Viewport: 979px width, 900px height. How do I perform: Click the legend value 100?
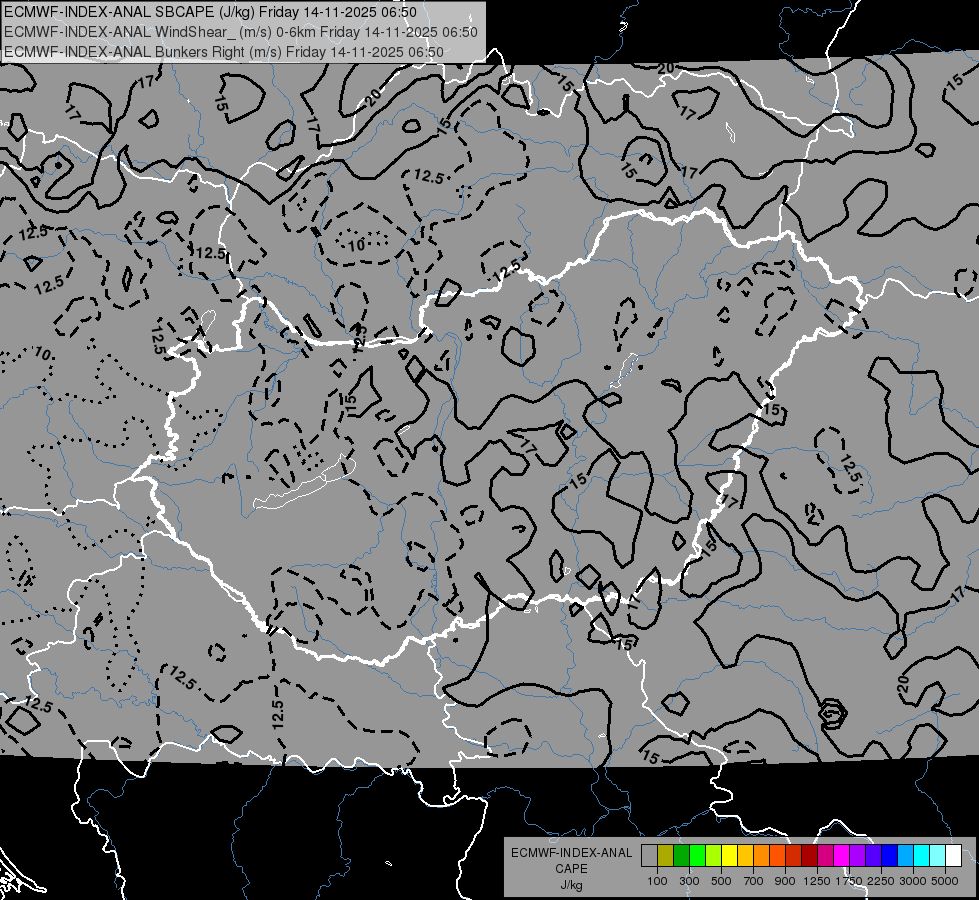pos(657,881)
